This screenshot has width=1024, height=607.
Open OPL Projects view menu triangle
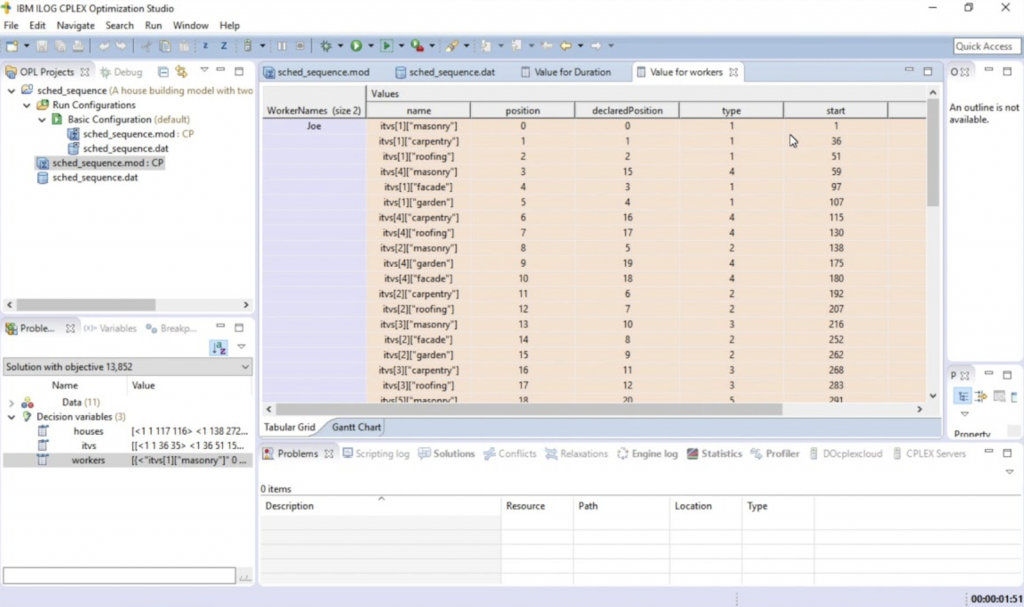[204, 70]
